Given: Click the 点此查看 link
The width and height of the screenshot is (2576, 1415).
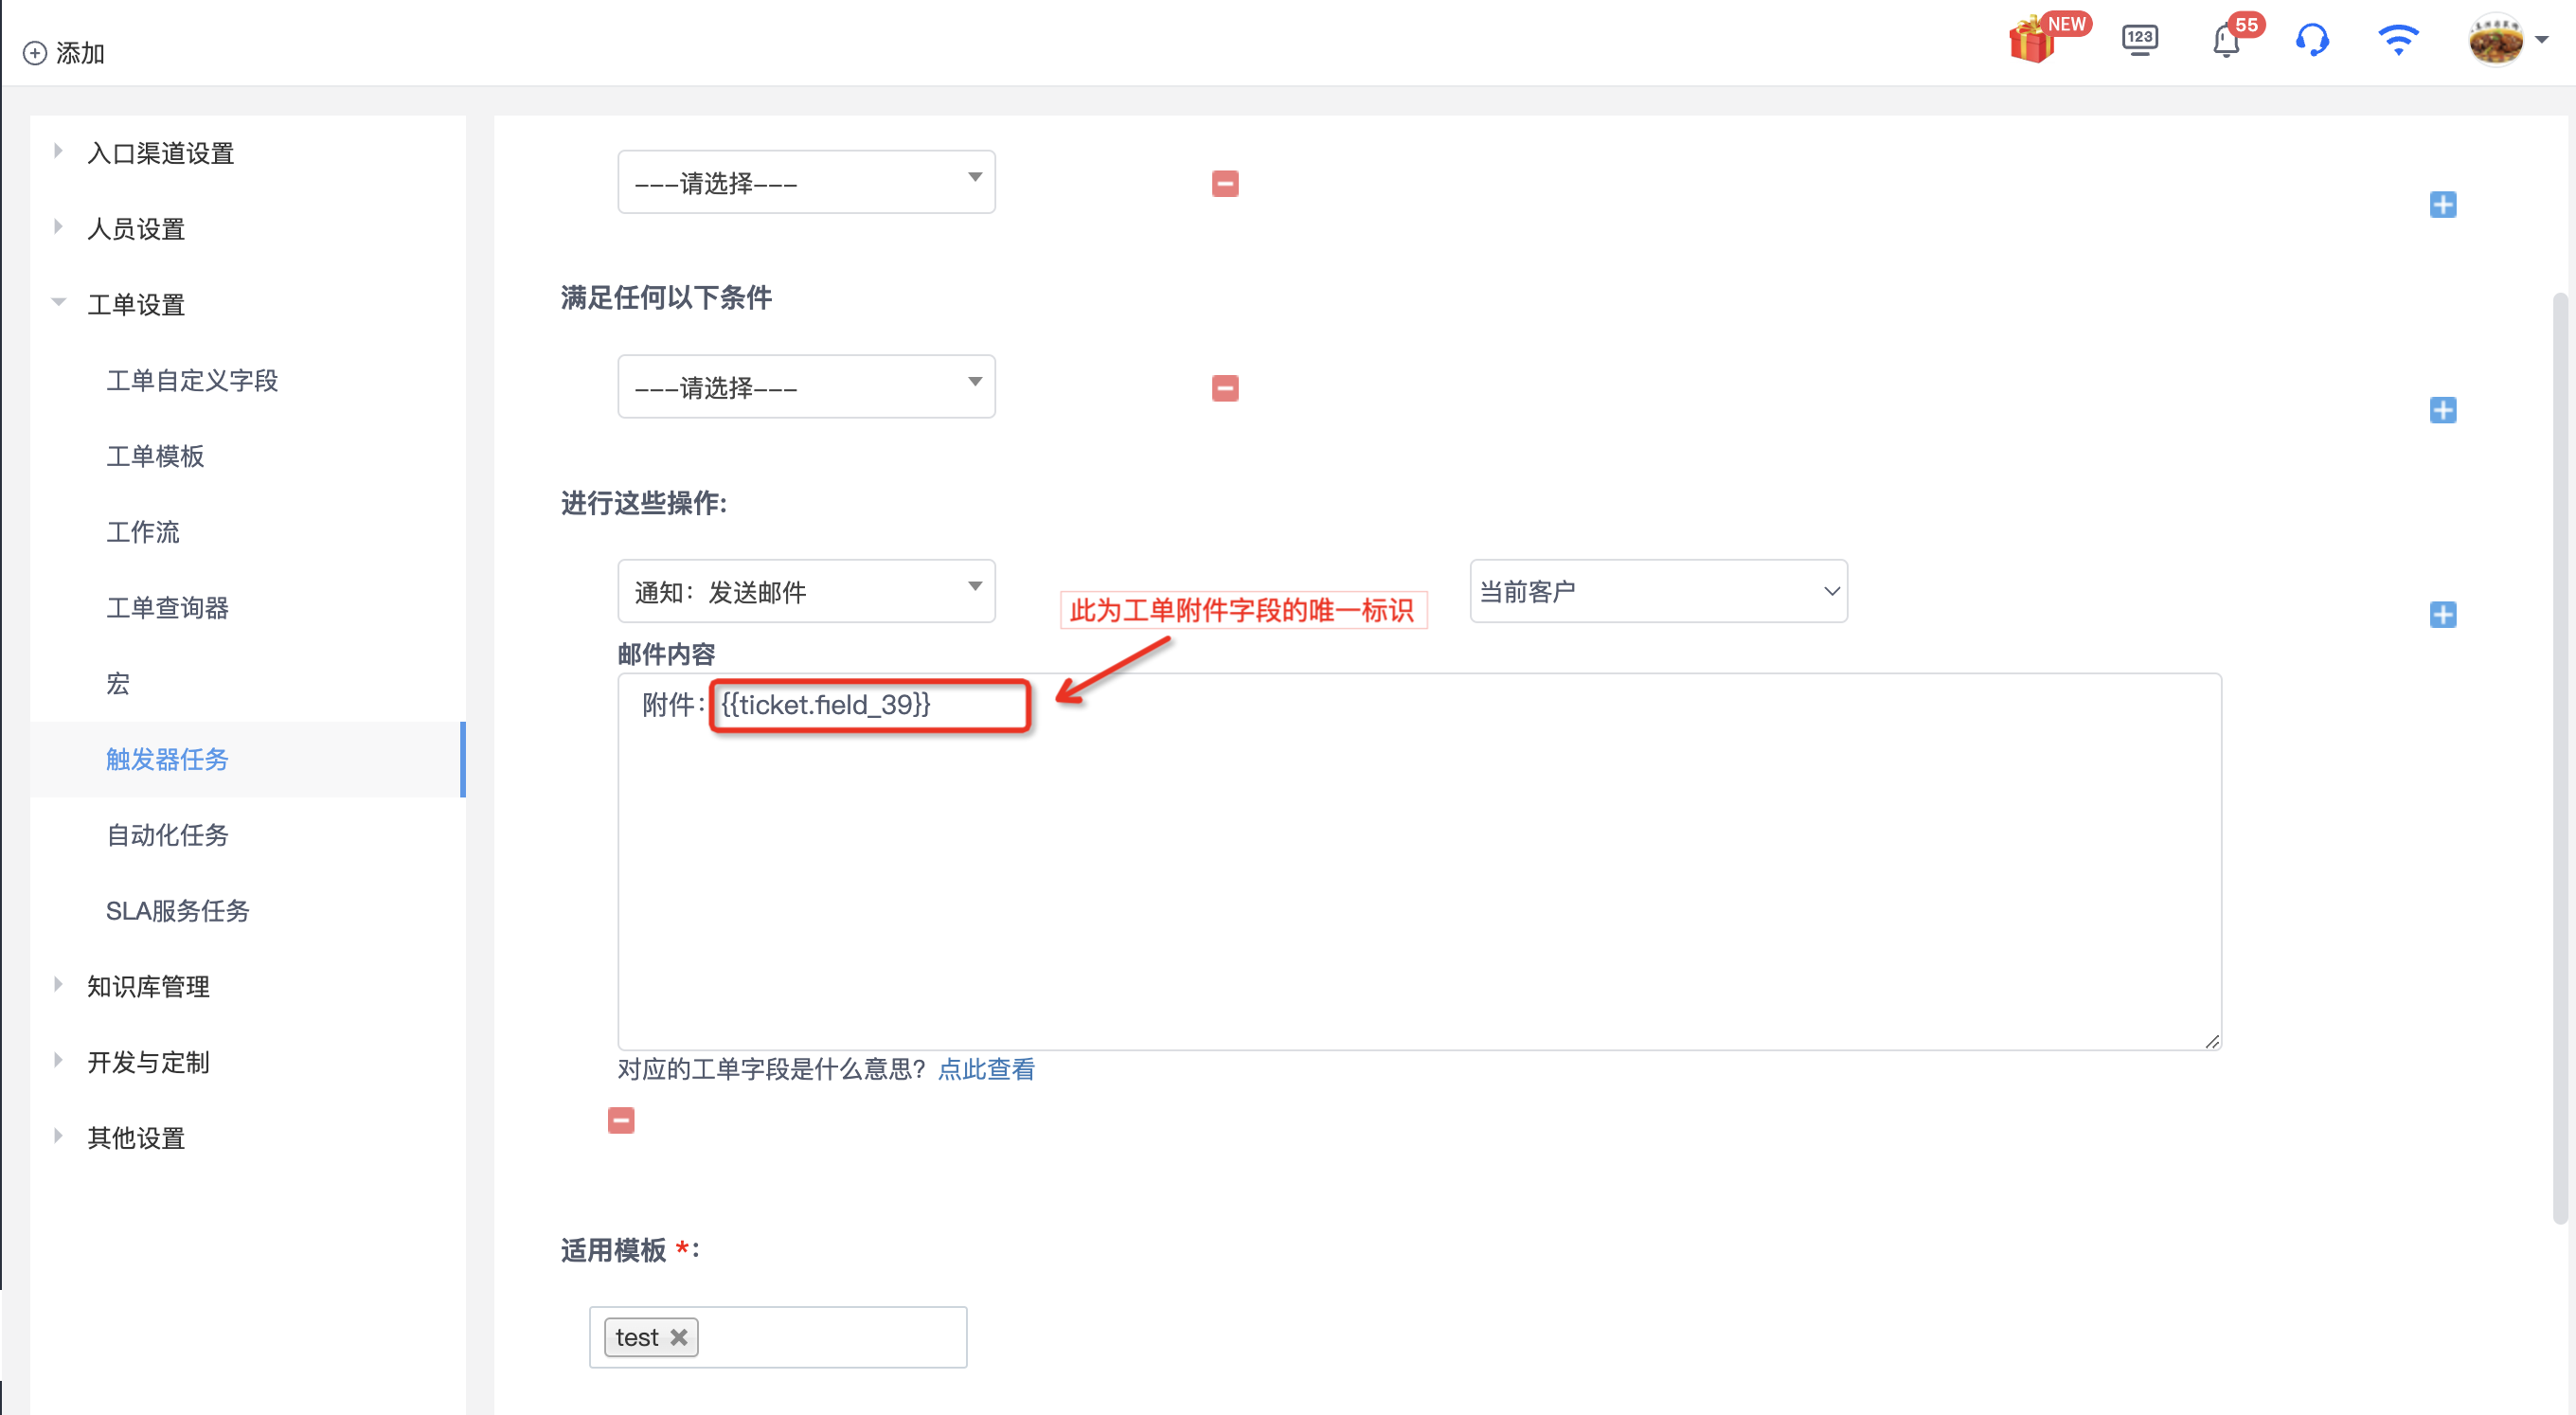Looking at the screenshot, I should pyautogui.click(x=986, y=1069).
